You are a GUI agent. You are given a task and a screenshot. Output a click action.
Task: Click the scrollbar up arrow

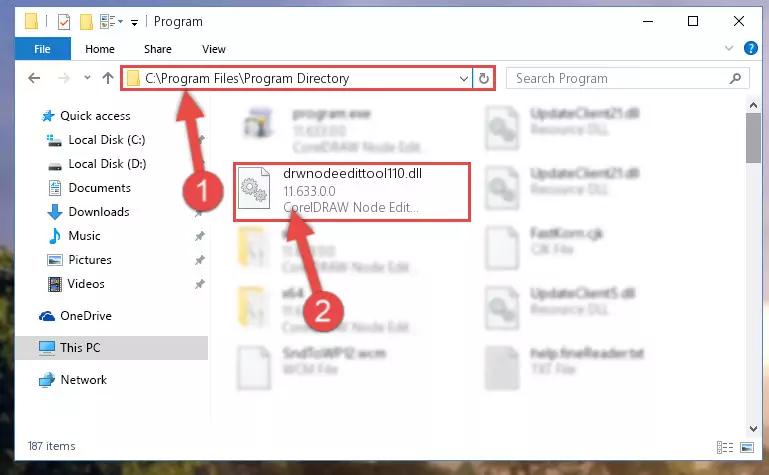click(x=753, y=105)
